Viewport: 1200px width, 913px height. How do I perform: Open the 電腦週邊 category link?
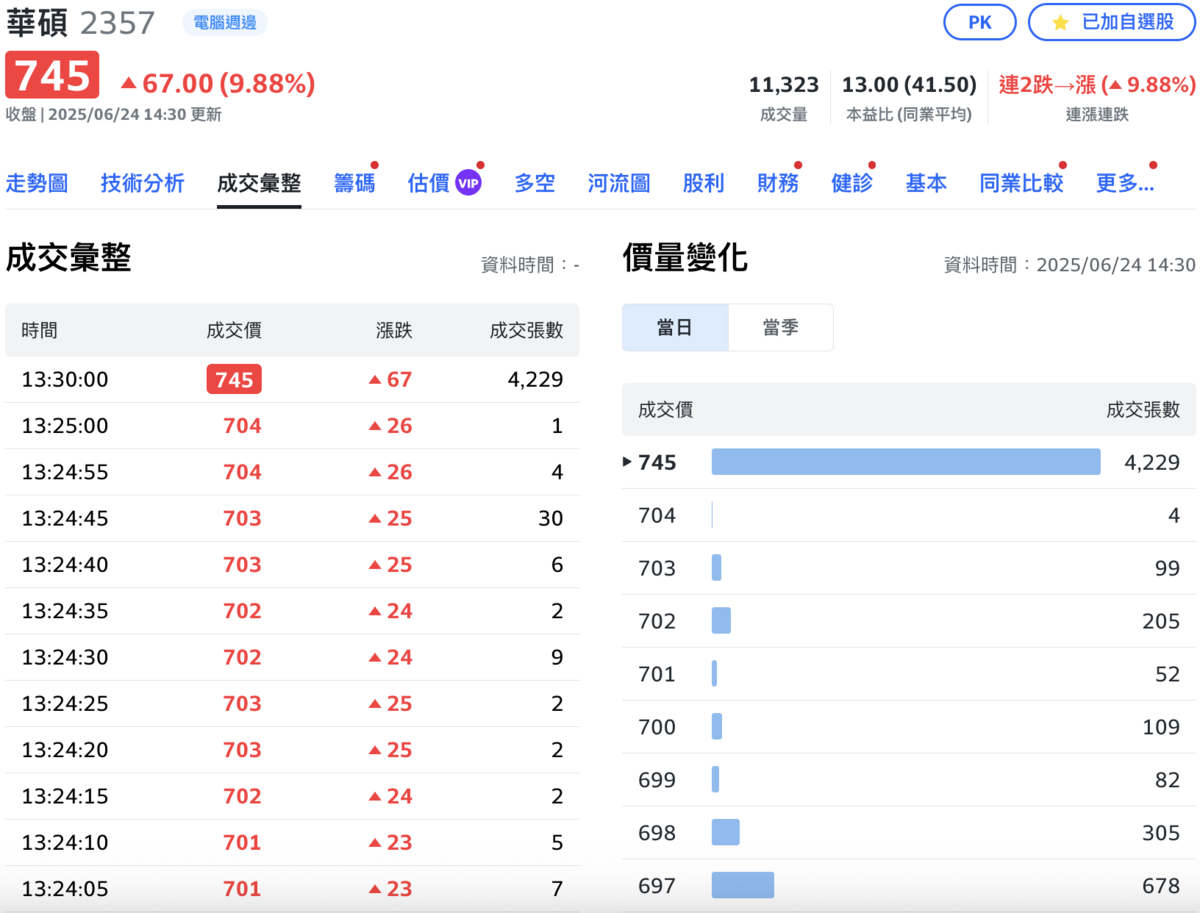coord(224,23)
